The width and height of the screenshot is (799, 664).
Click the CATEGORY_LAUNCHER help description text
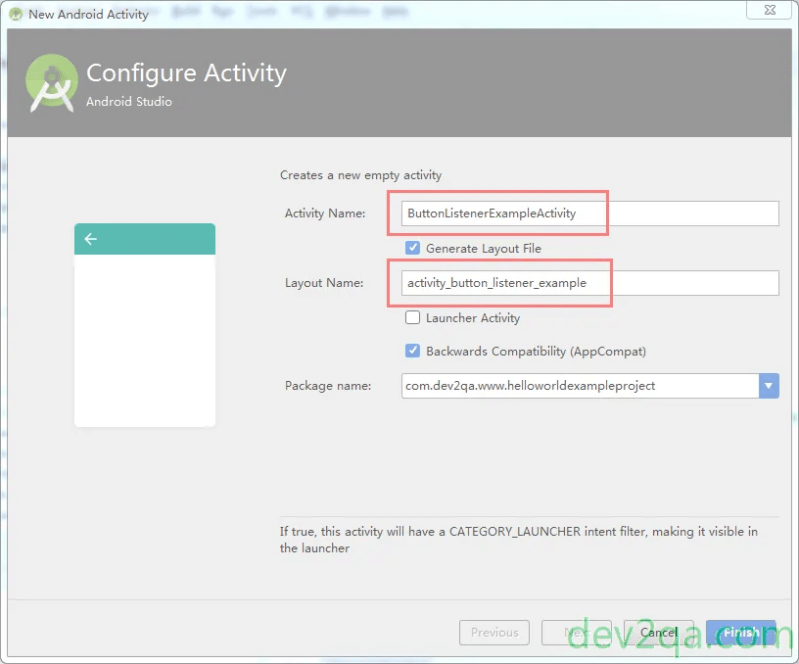pyautogui.click(x=518, y=540)
